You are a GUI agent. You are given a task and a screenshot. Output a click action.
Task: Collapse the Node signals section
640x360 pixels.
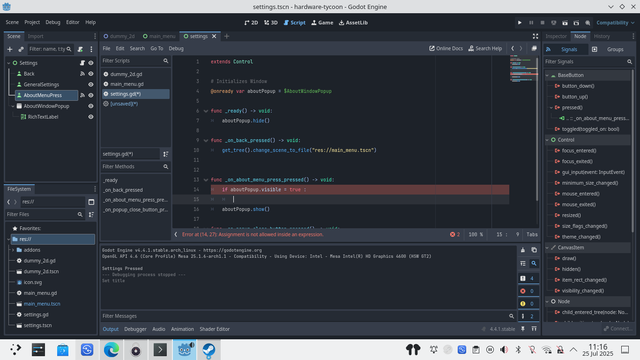547,302
